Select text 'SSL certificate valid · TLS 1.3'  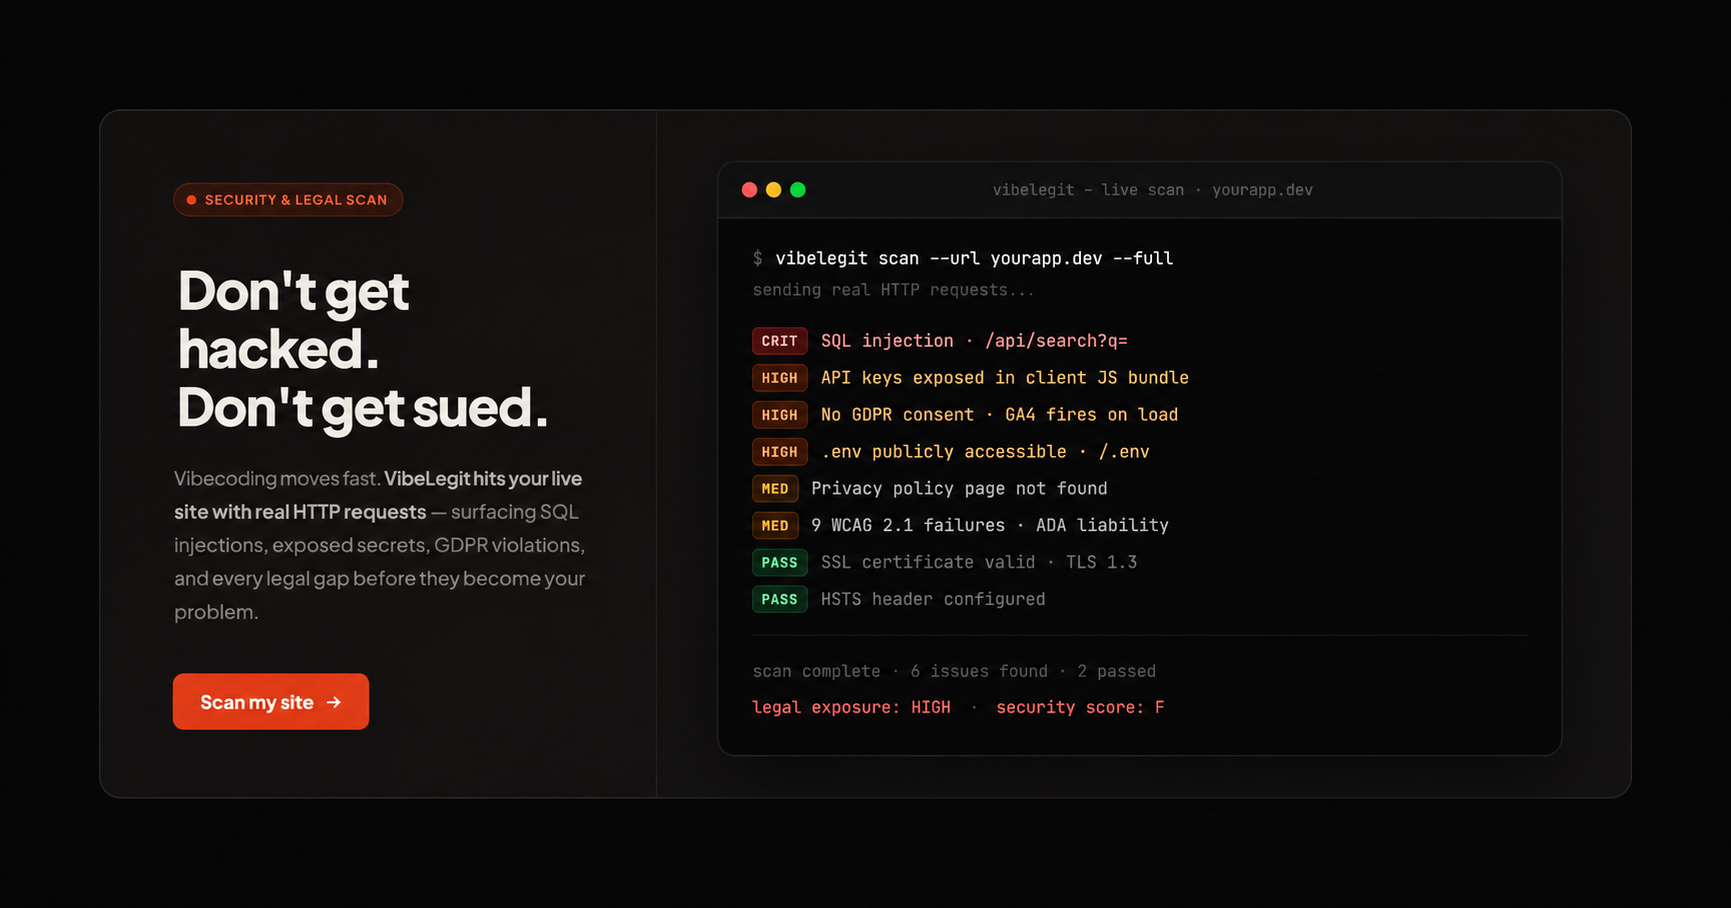[x=979, y=563]
